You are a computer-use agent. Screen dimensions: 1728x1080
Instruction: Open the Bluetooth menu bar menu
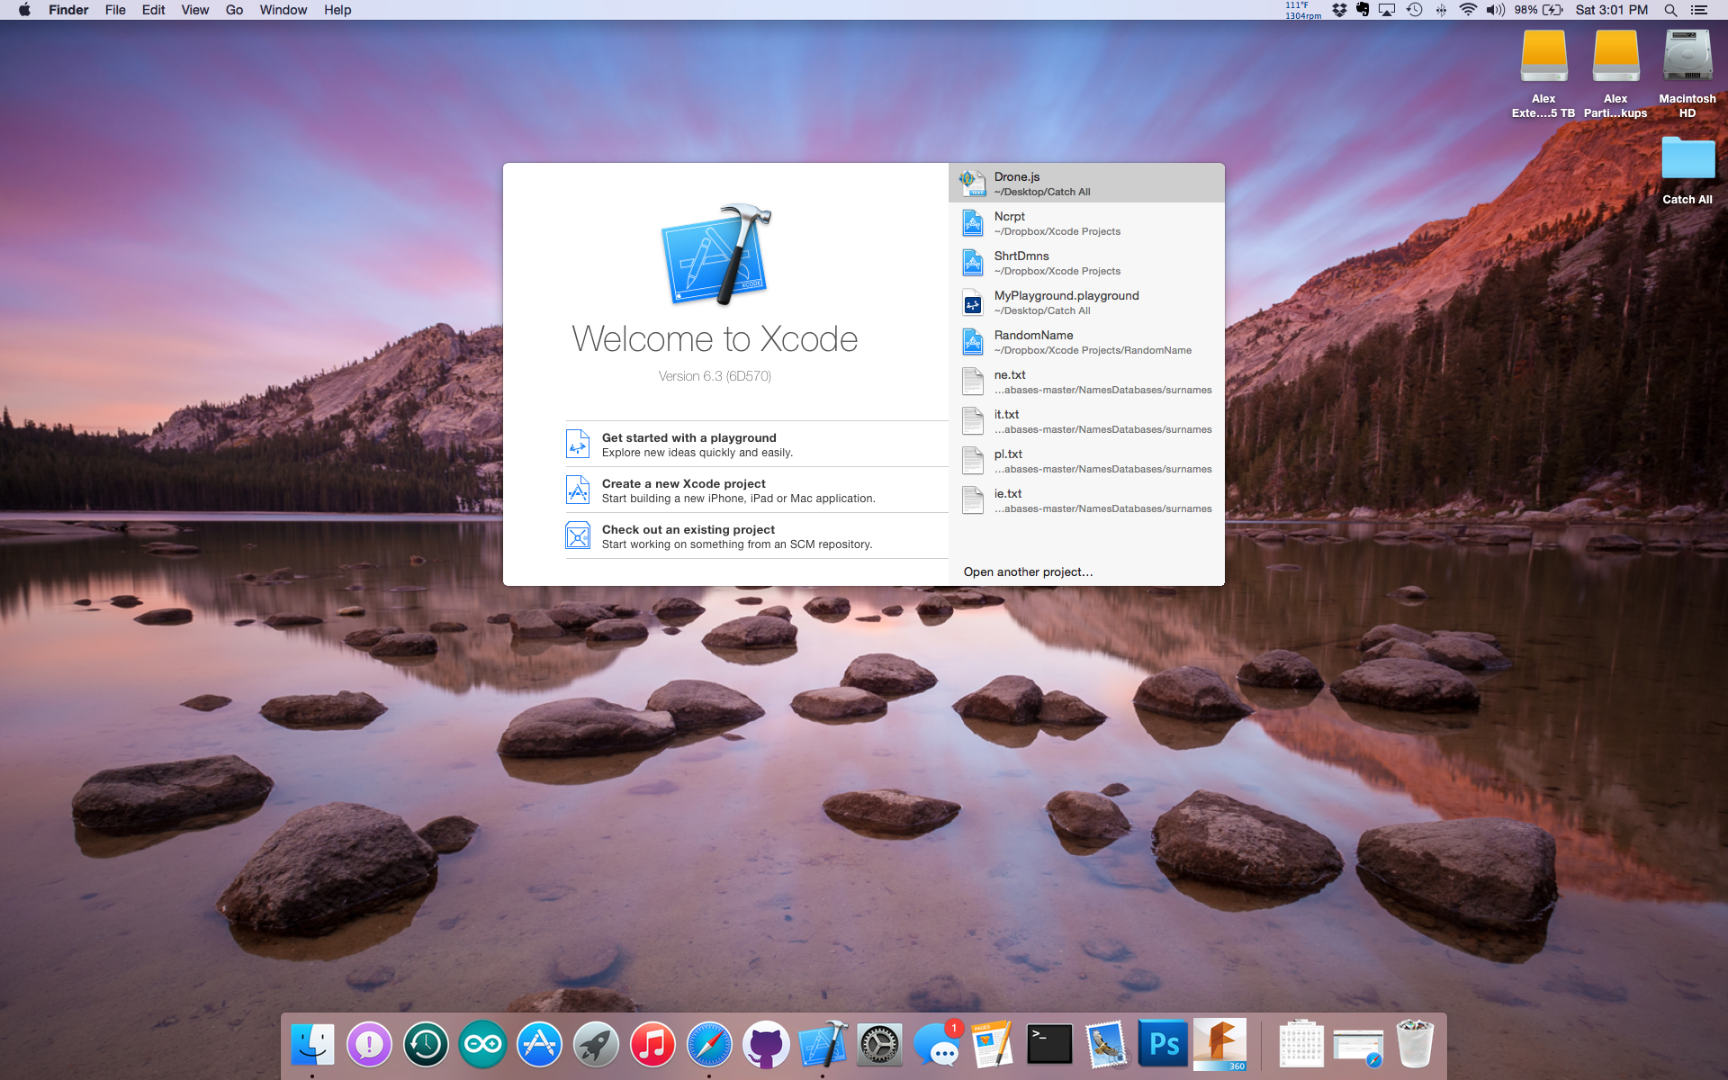1441,10
